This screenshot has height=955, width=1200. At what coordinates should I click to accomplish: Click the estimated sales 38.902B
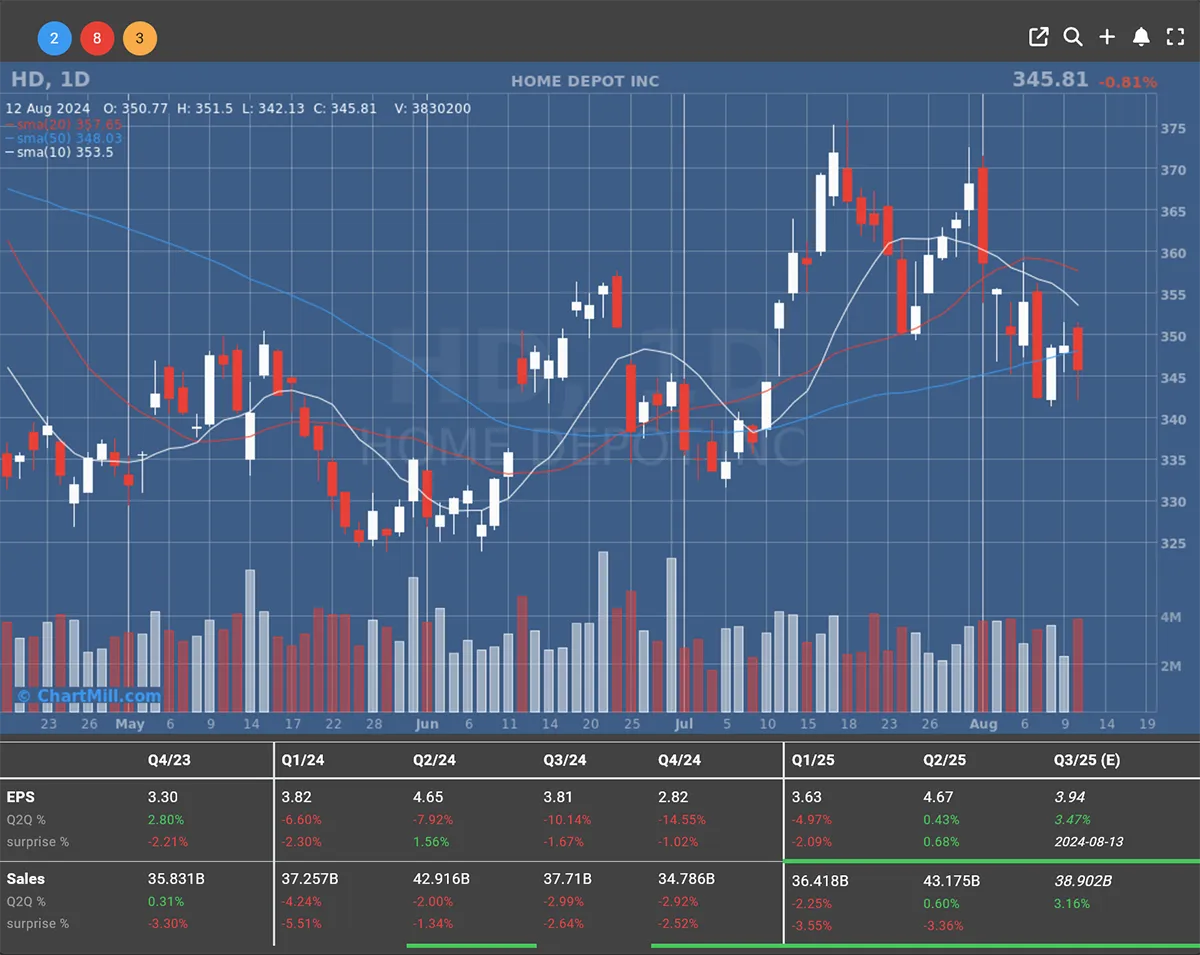tap(1083, 881)
